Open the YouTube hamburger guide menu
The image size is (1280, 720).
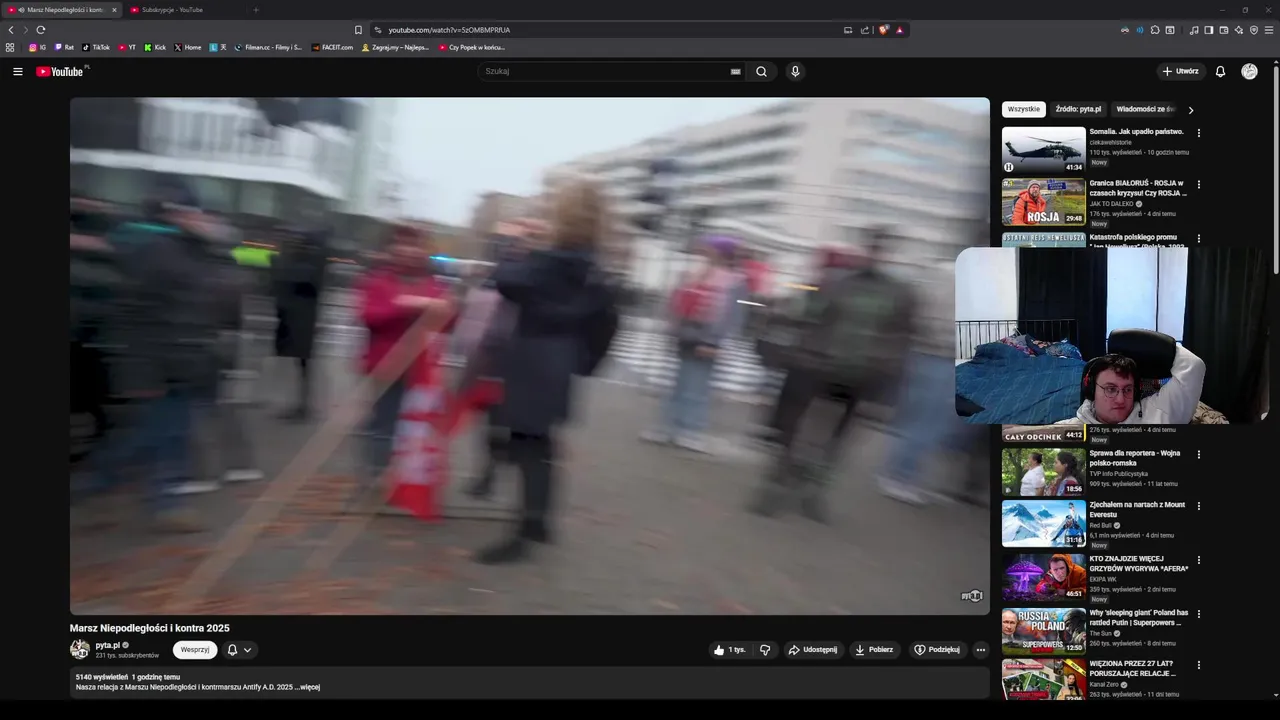17,71
